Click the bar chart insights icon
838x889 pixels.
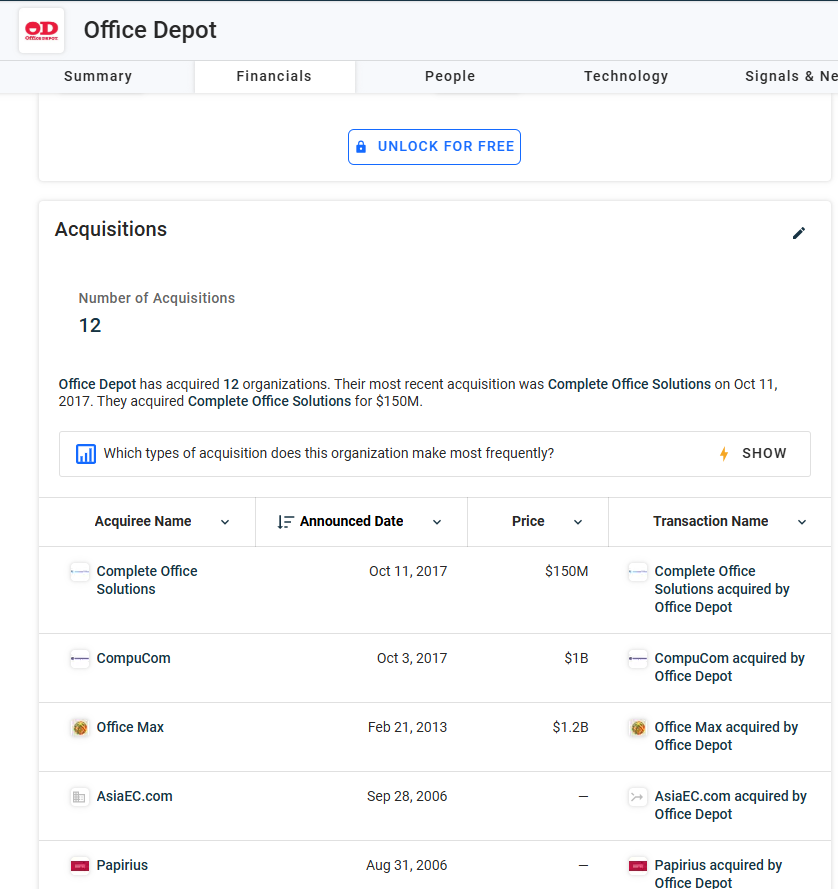tap(86, 454)
